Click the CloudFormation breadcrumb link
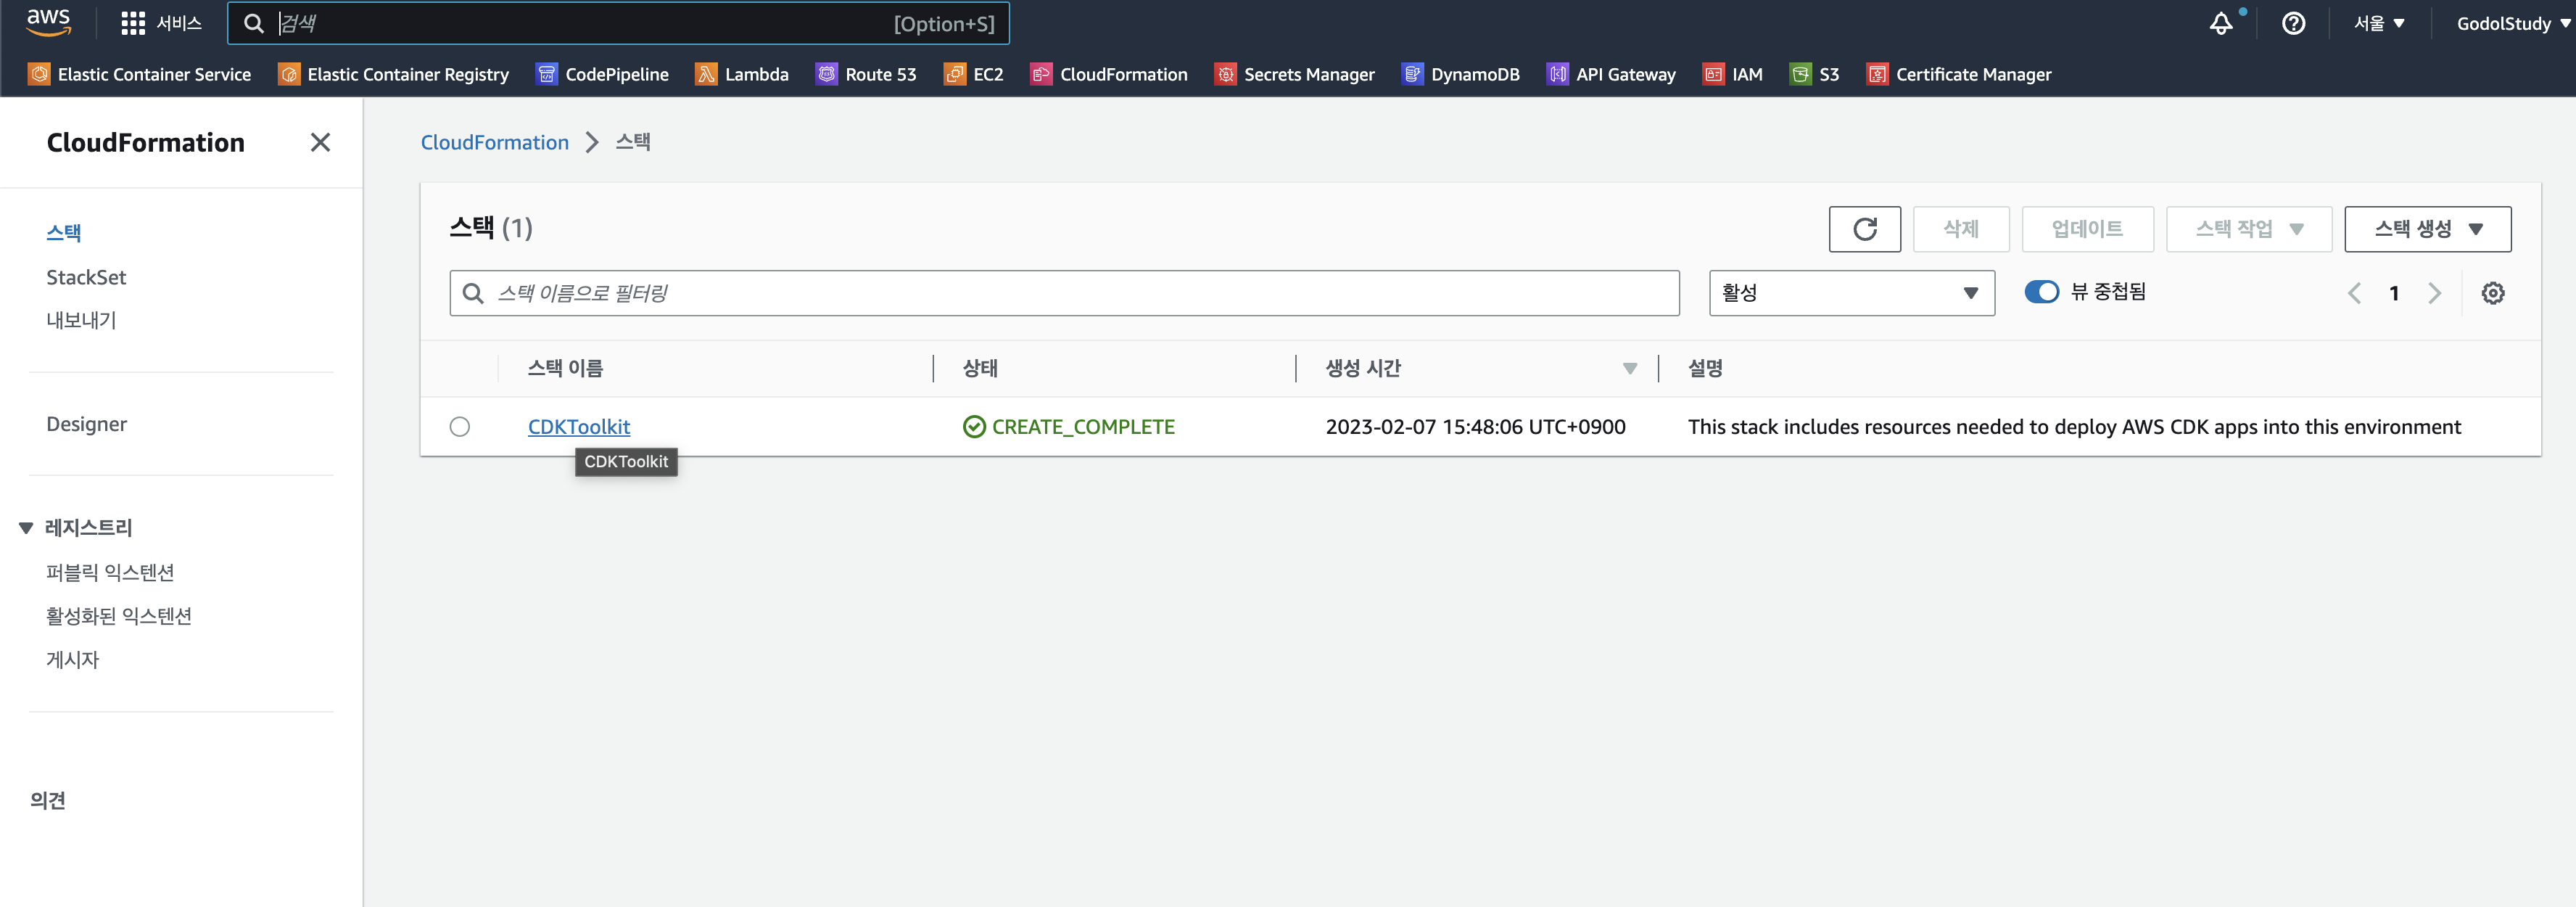The height and width of the screenshot is (907, 2576). [494, 142]
